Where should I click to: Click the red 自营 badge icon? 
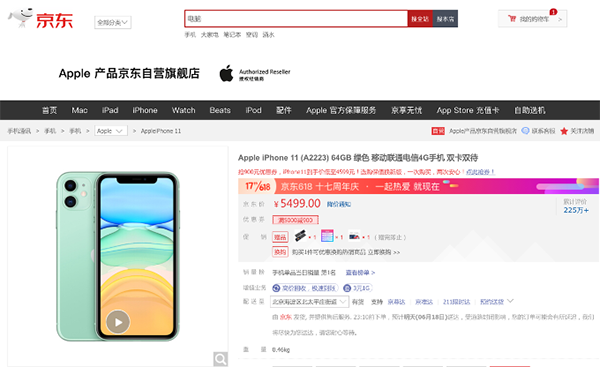coord(438,131)
